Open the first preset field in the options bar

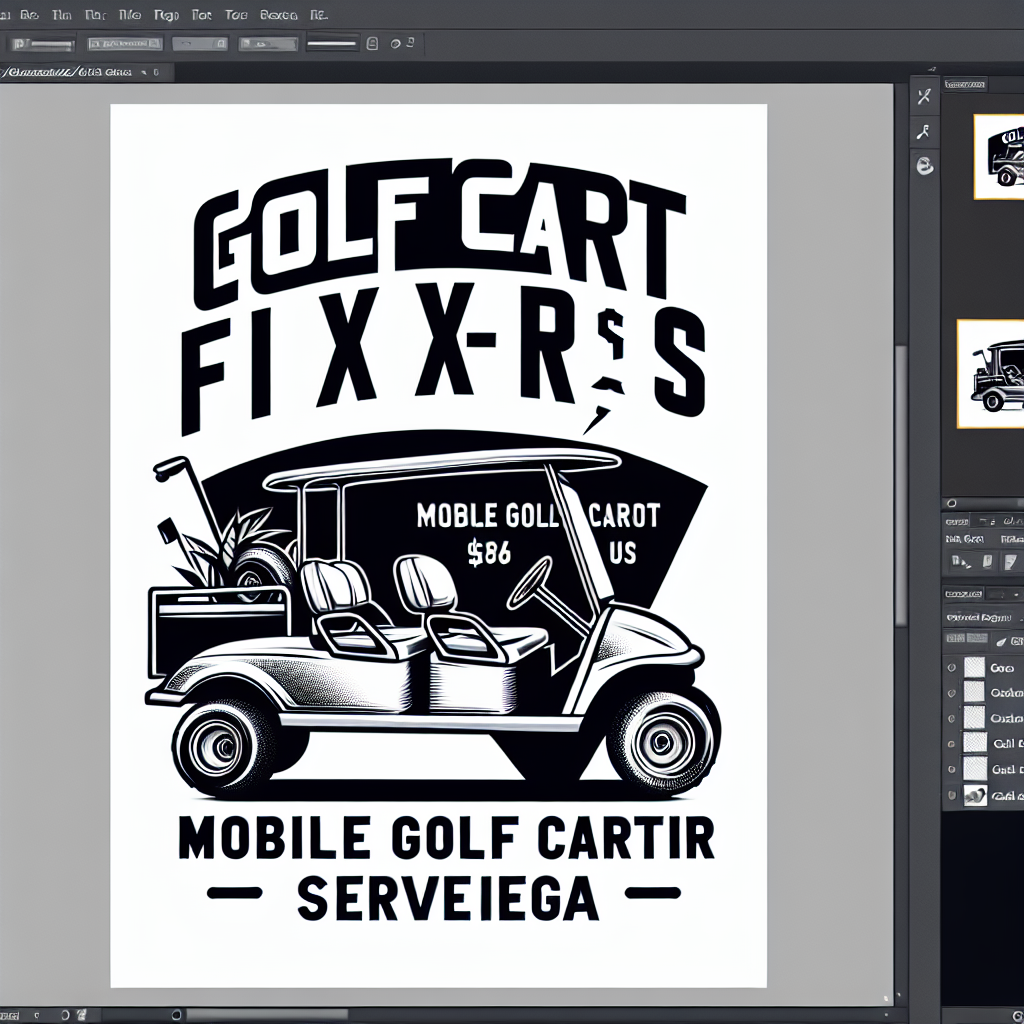[x=43, y=44]
